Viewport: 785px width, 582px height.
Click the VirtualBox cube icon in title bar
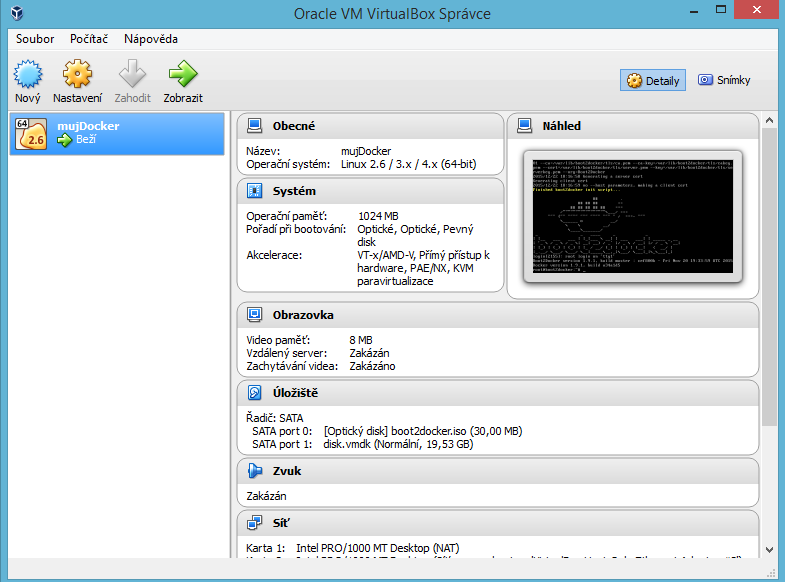click(18, 13)
